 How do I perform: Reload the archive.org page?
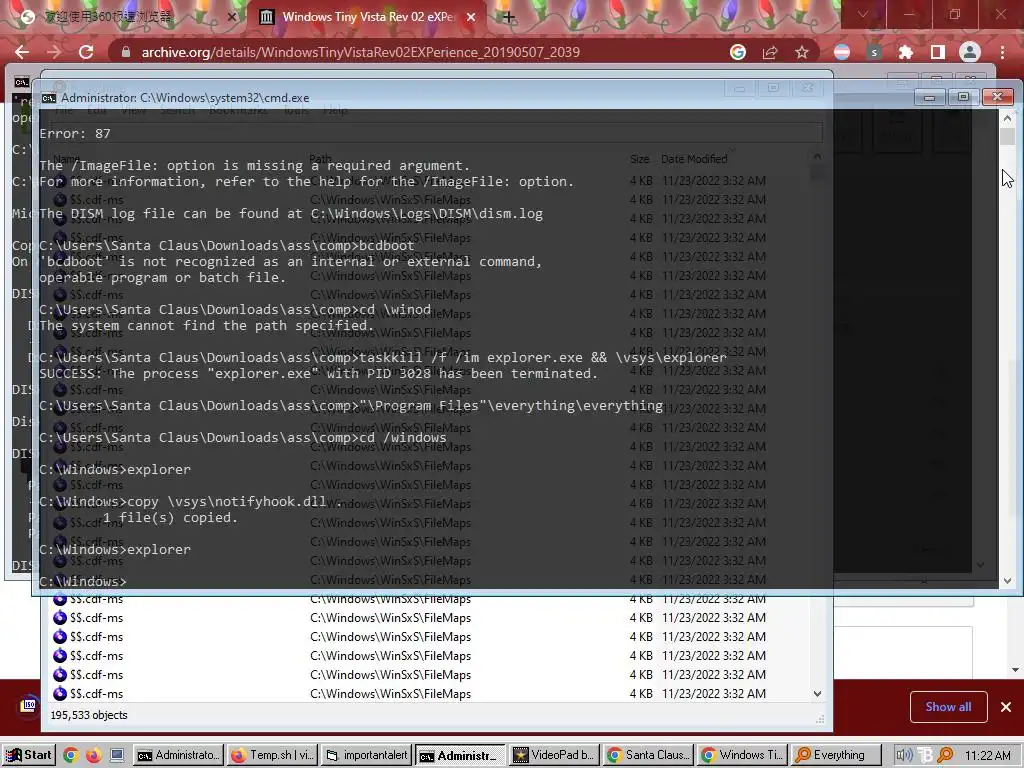(86, 52)
